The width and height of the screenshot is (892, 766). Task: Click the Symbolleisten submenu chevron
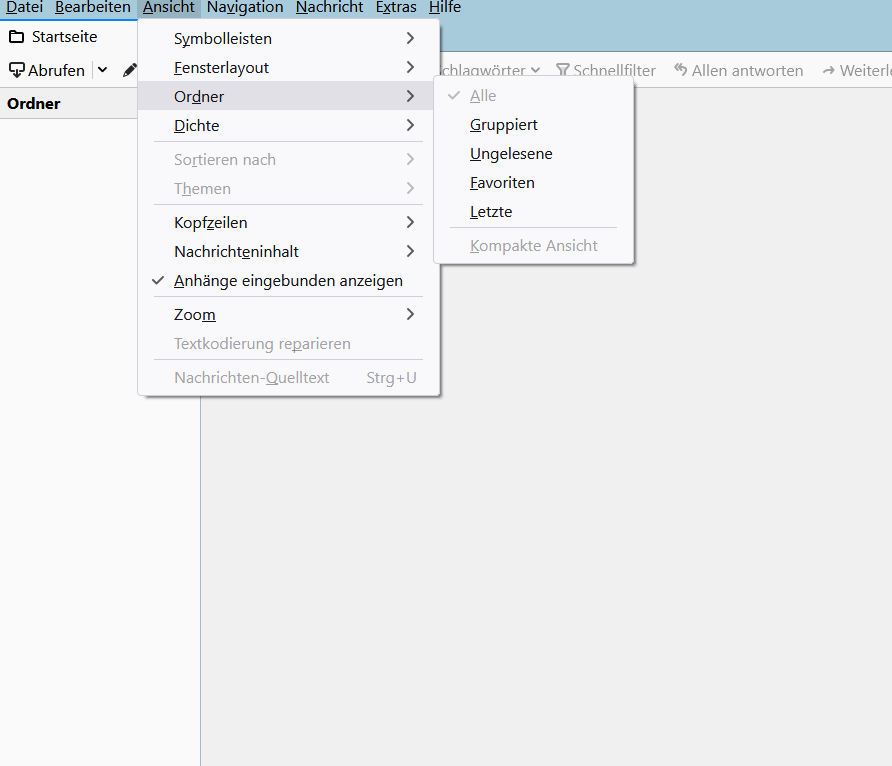pyautogui.click(x=411, y=38)
